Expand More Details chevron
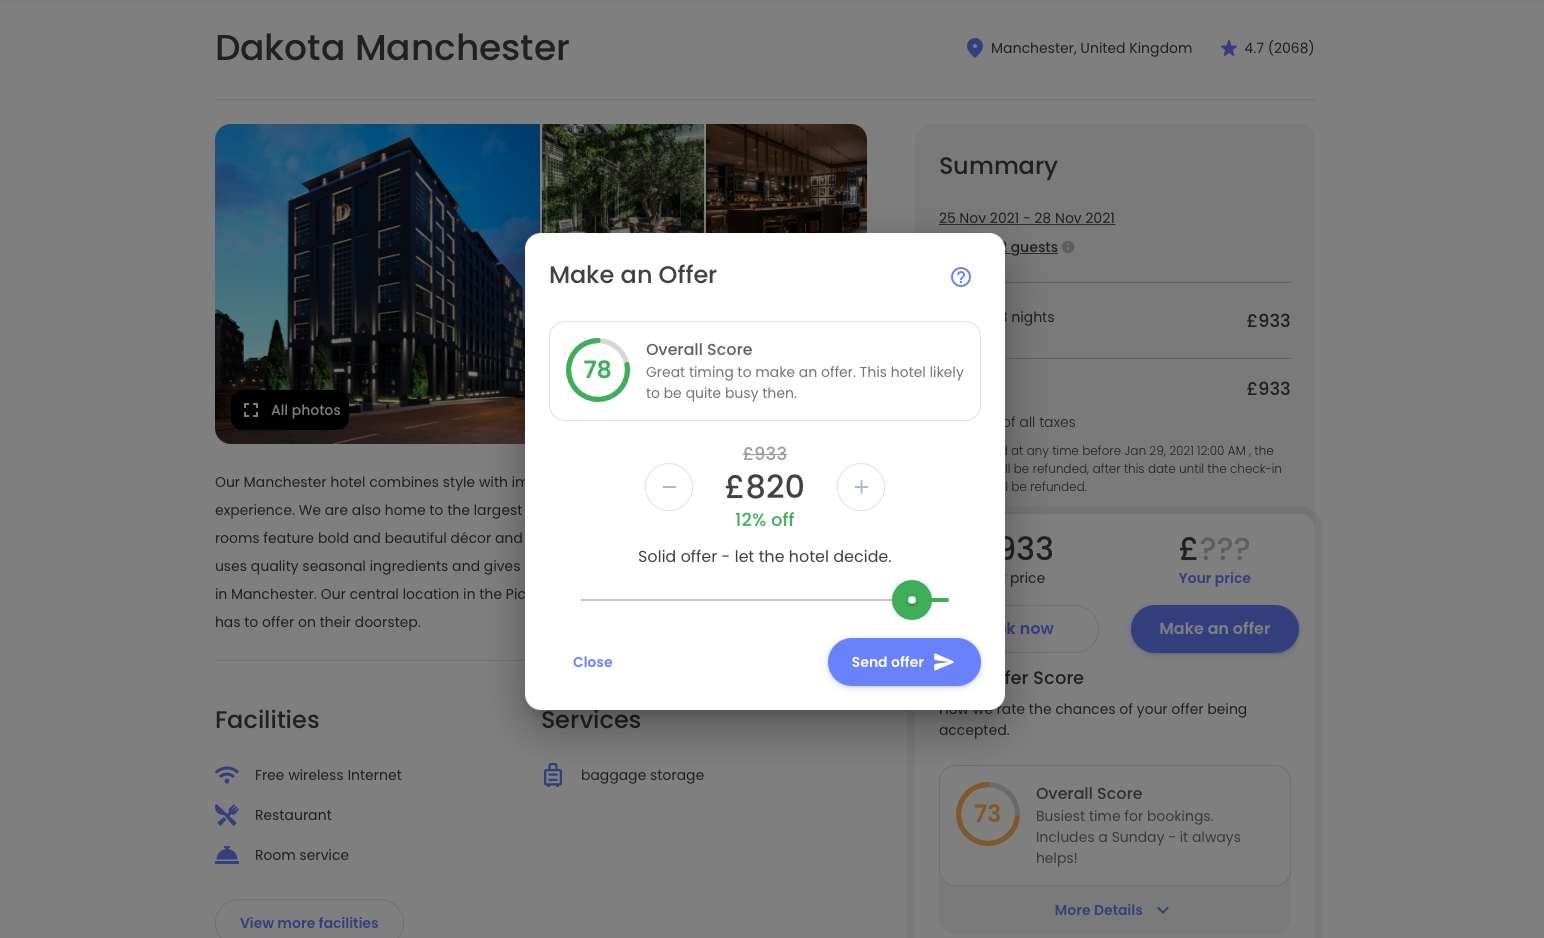The width and height of the screenshot is (1544, 938). click(1163, 910)
